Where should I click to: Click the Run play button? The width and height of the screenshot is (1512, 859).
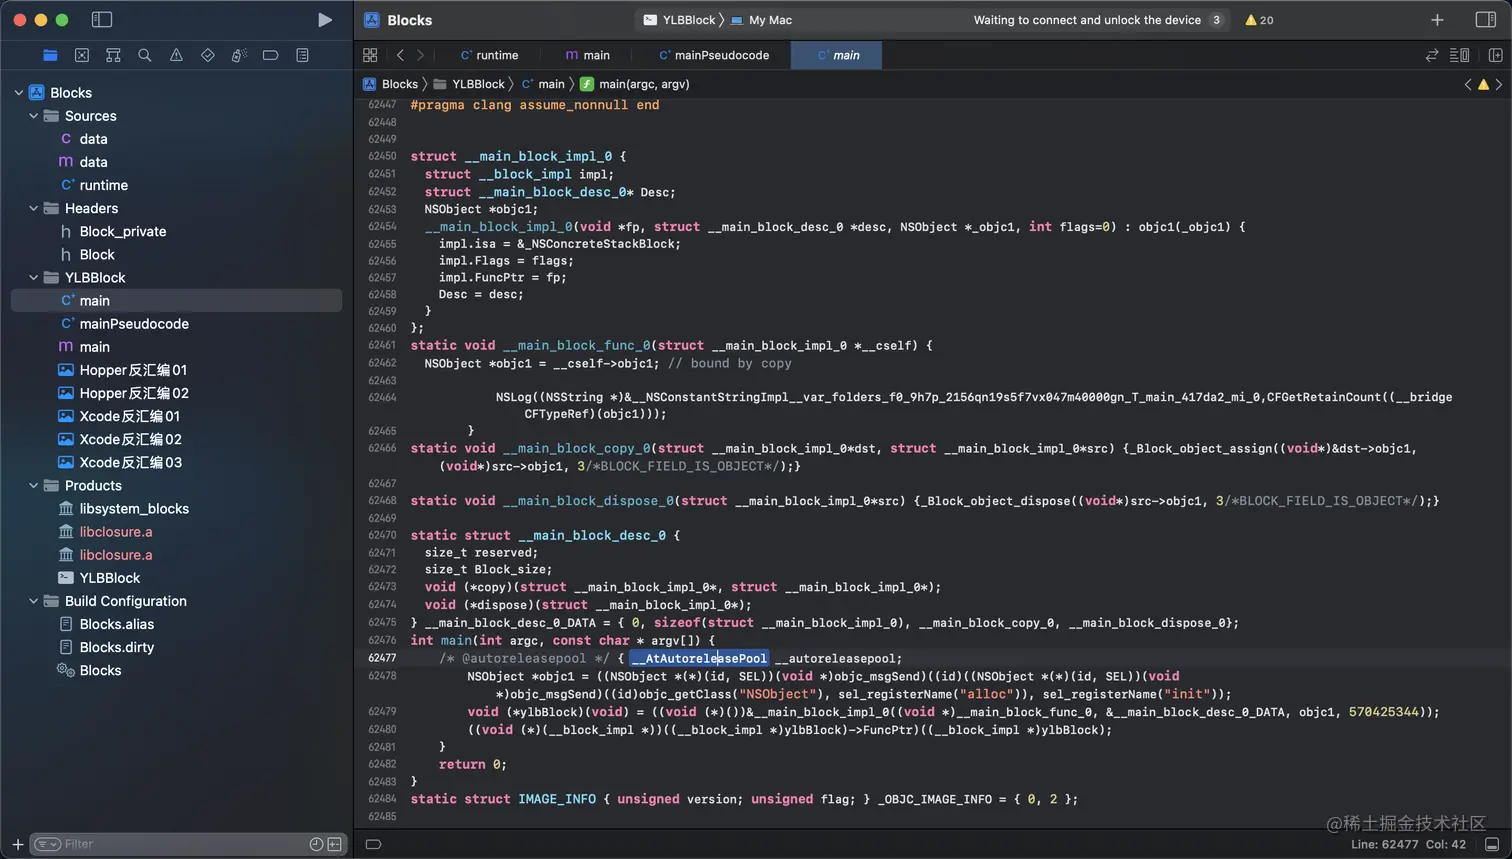click(x=324, y=20)
